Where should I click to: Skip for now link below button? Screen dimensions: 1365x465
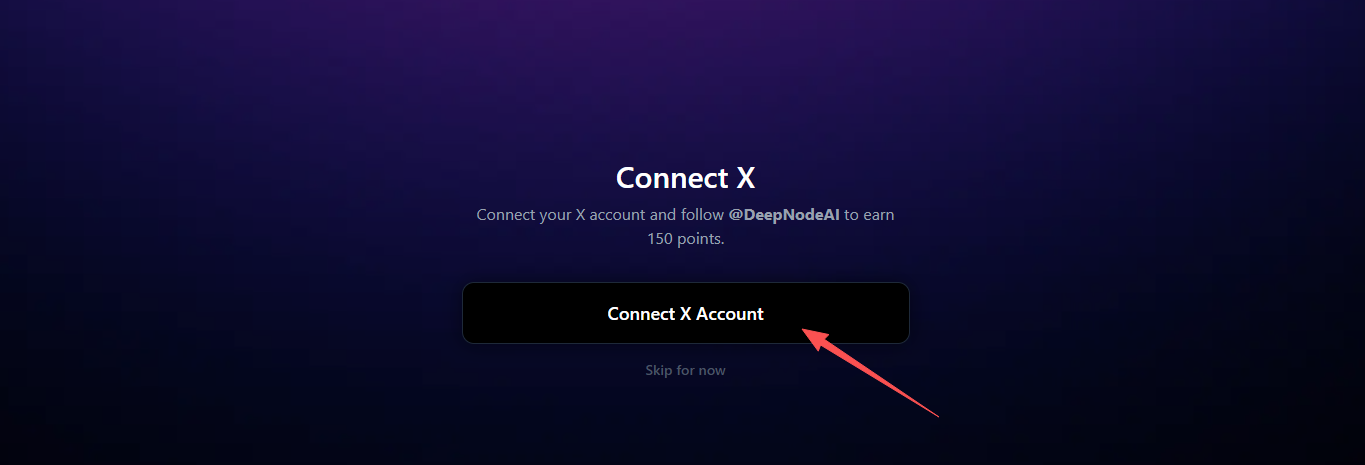(685, 370)
